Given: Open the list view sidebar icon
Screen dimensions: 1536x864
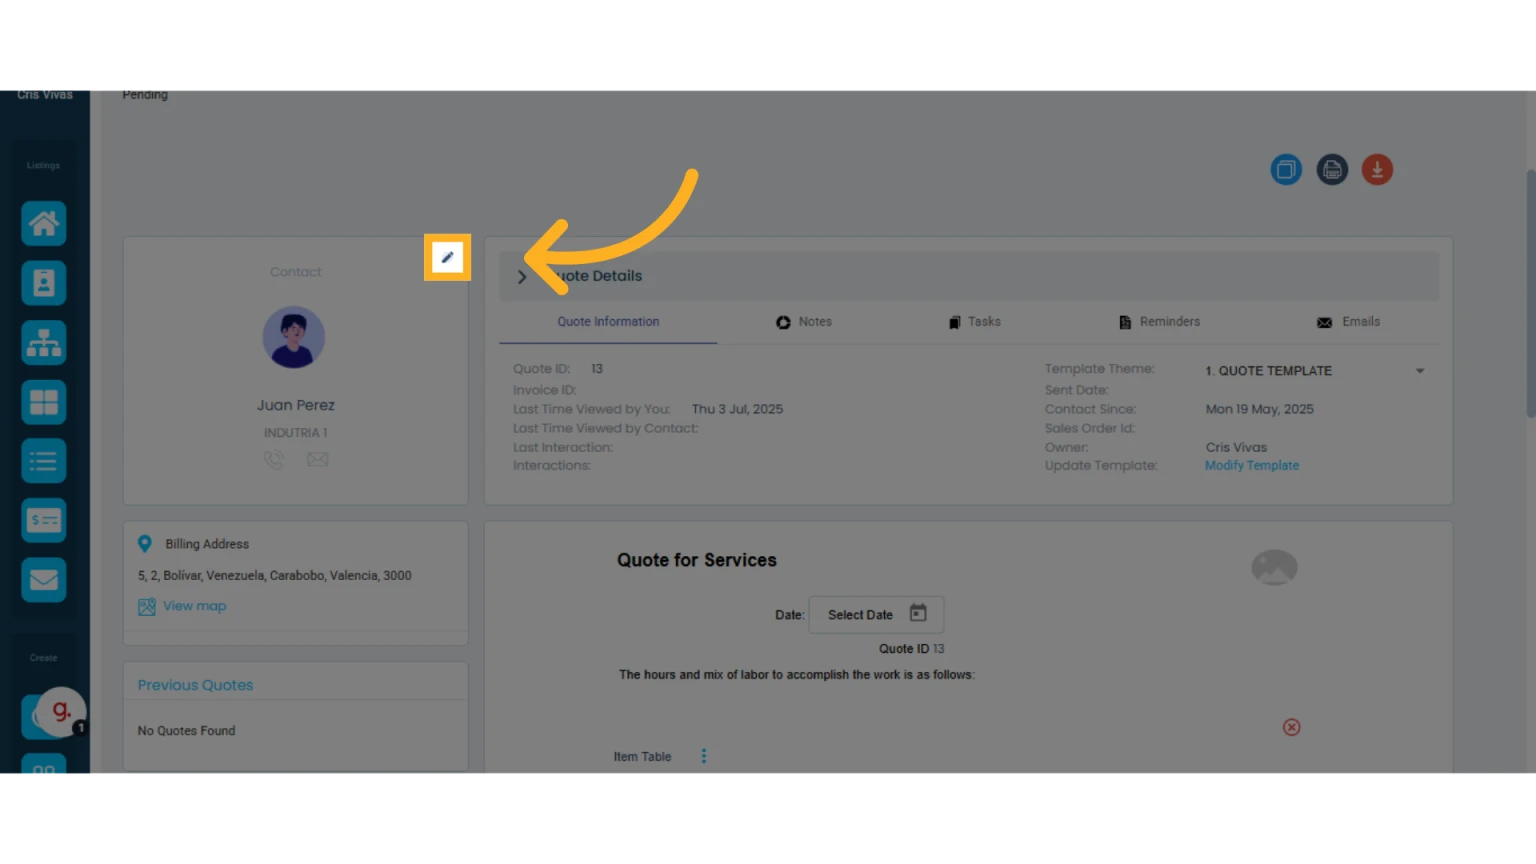Looking at the screenshot, I should click(x=44, y=461).
